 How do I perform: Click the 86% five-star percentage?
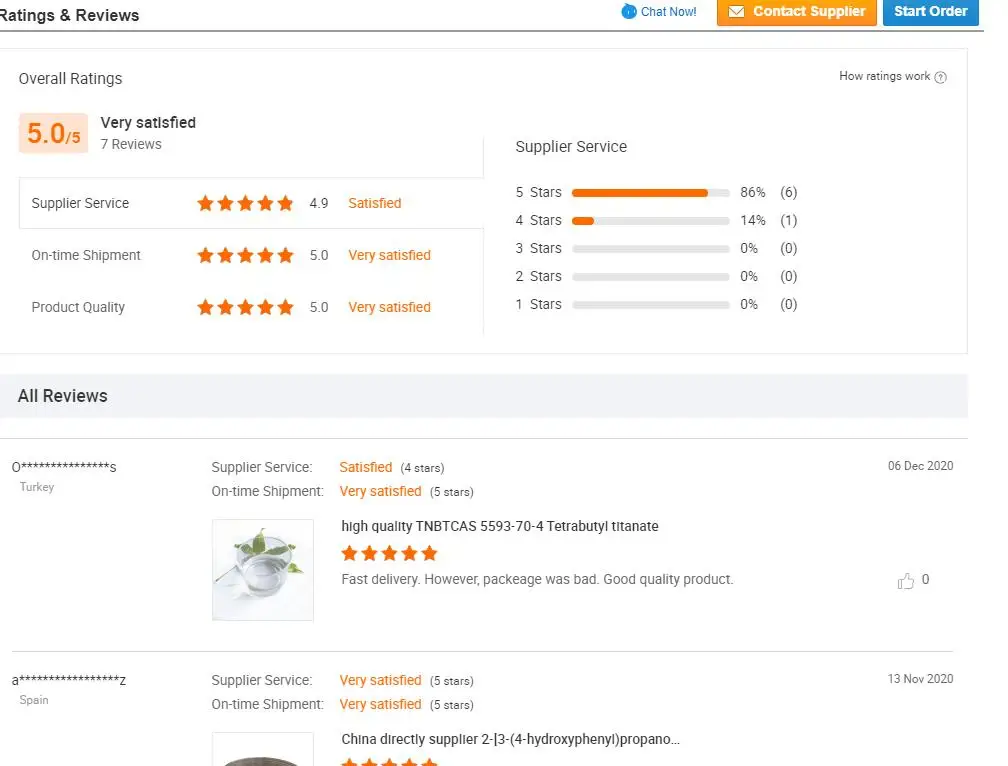coord(753,192)
